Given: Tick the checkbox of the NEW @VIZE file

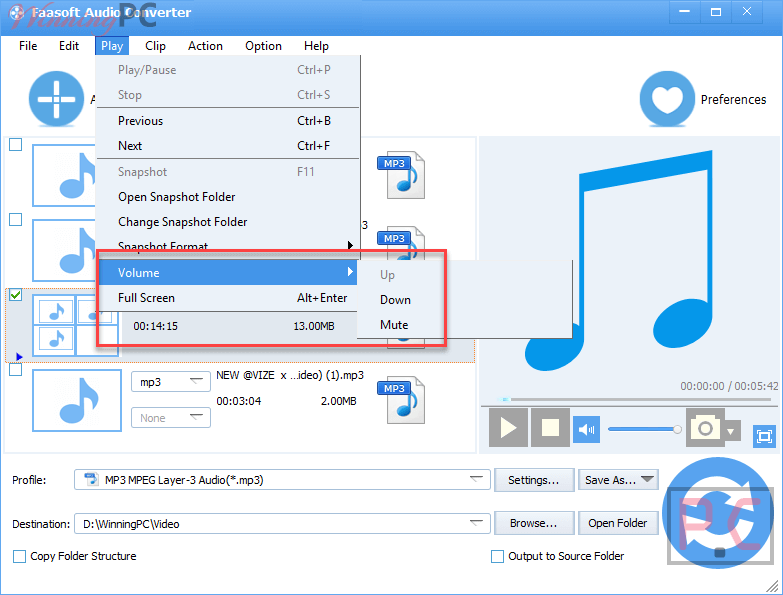Looking at the screenshot, I should pyautogui.click(x=15, y=369).
